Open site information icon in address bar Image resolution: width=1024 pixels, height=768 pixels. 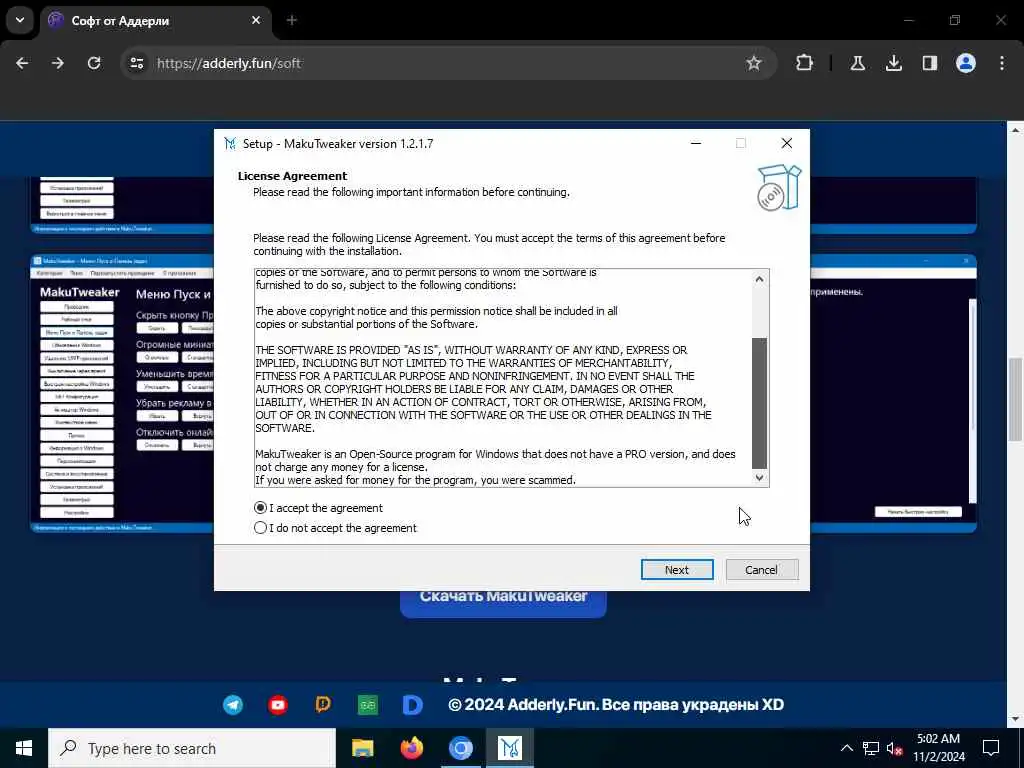[x=136, y=63]
